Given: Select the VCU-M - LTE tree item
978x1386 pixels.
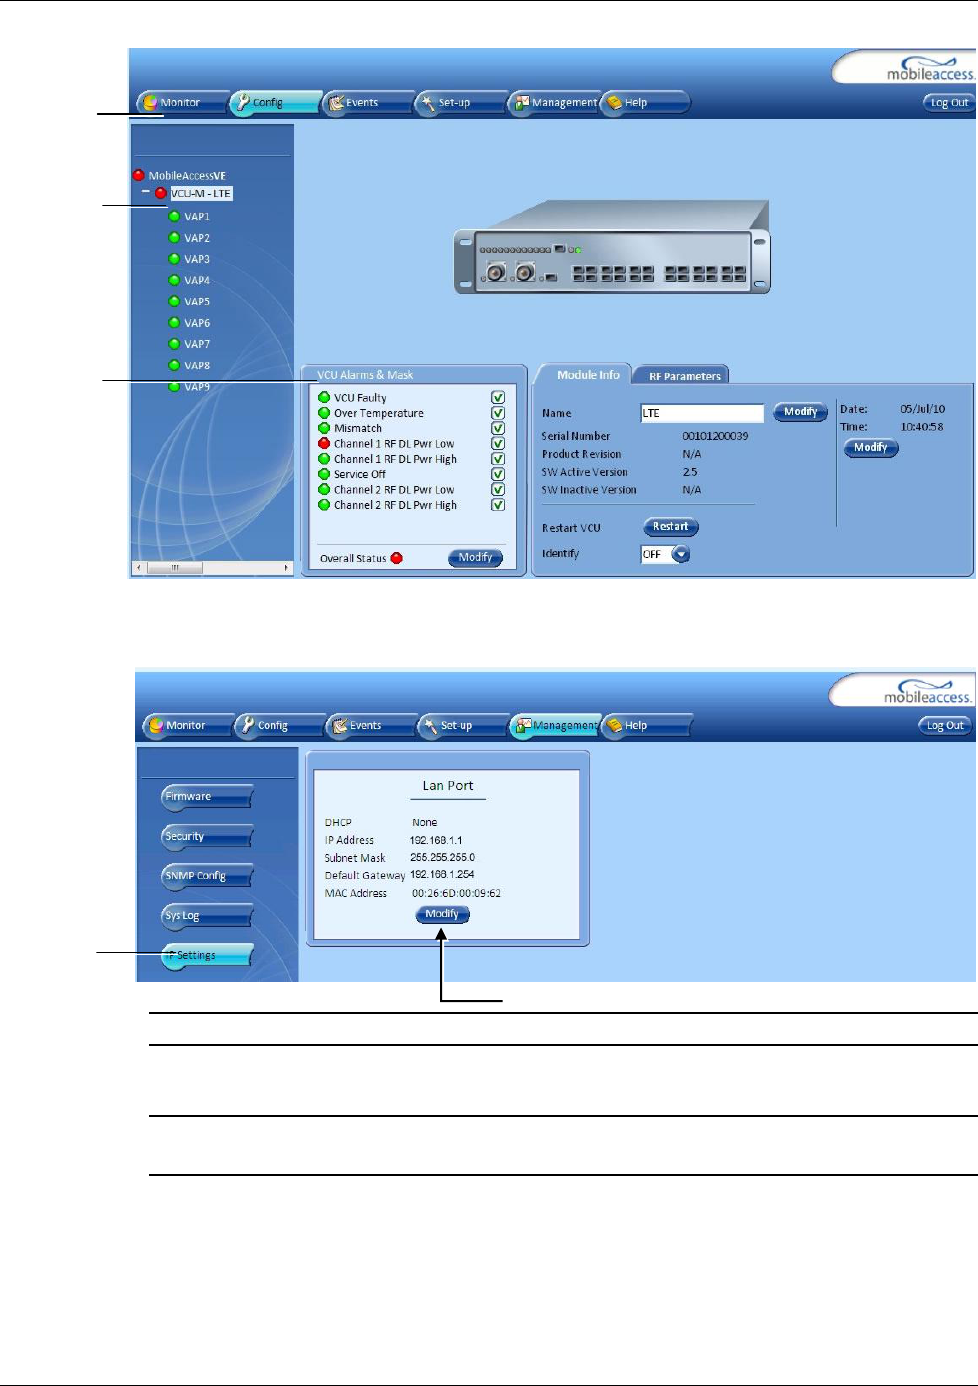Looking at the screenshot, I should coord(201,194).
